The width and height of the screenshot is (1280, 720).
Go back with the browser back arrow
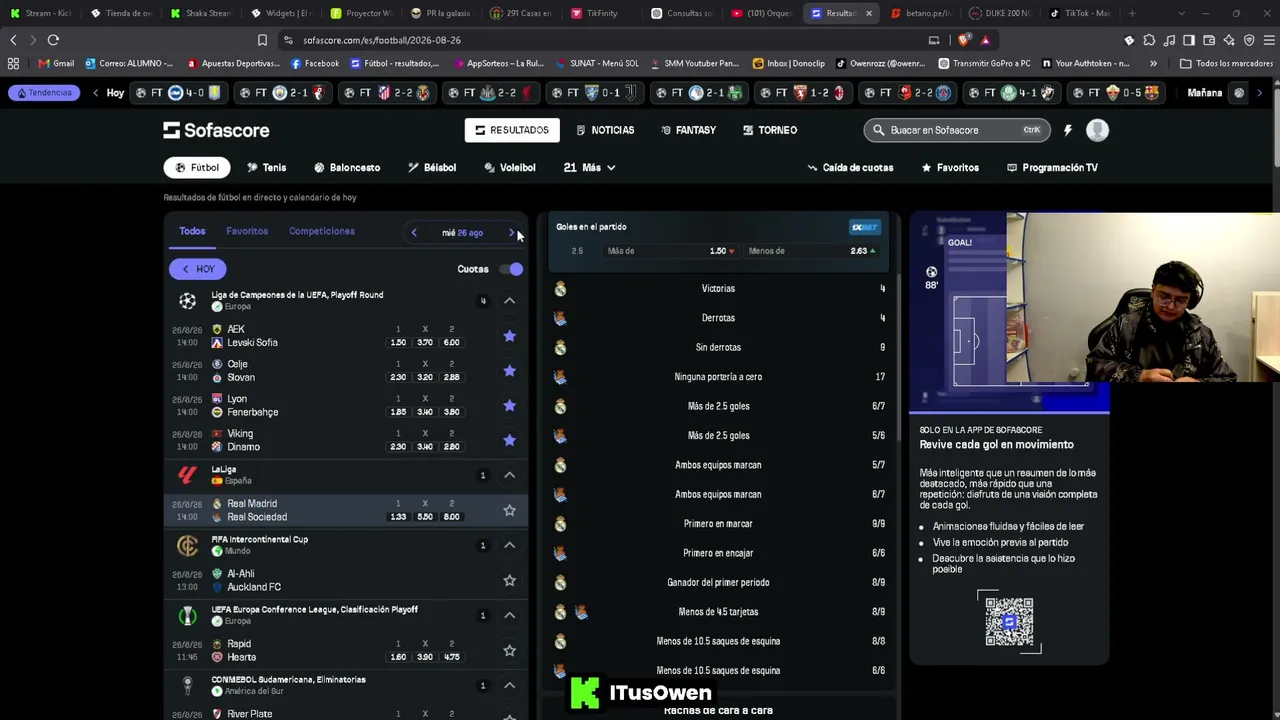click(13, 40)
